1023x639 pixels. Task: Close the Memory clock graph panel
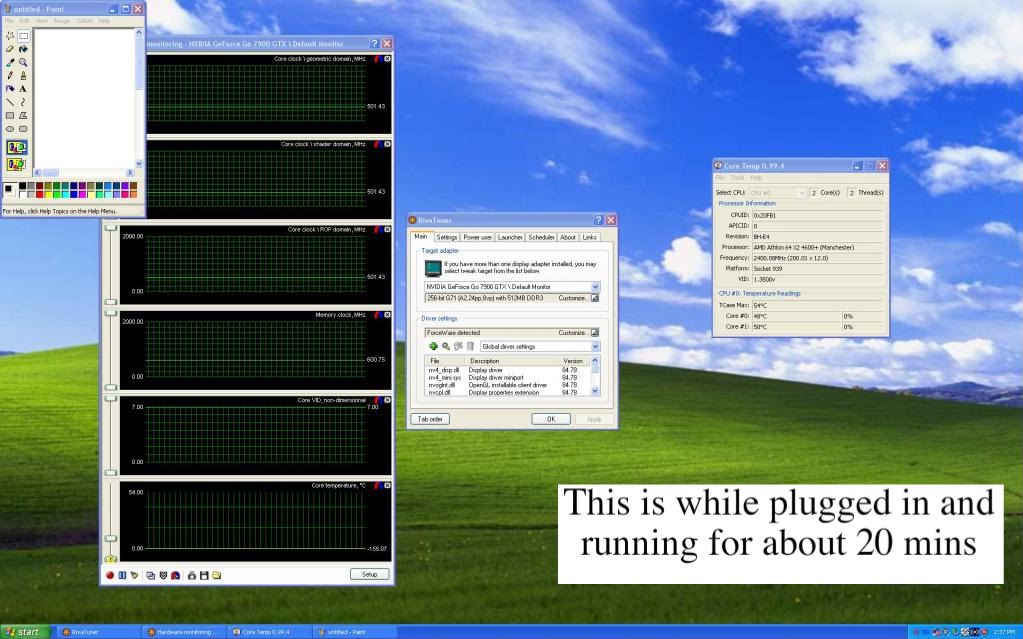[x=387, y=315]
